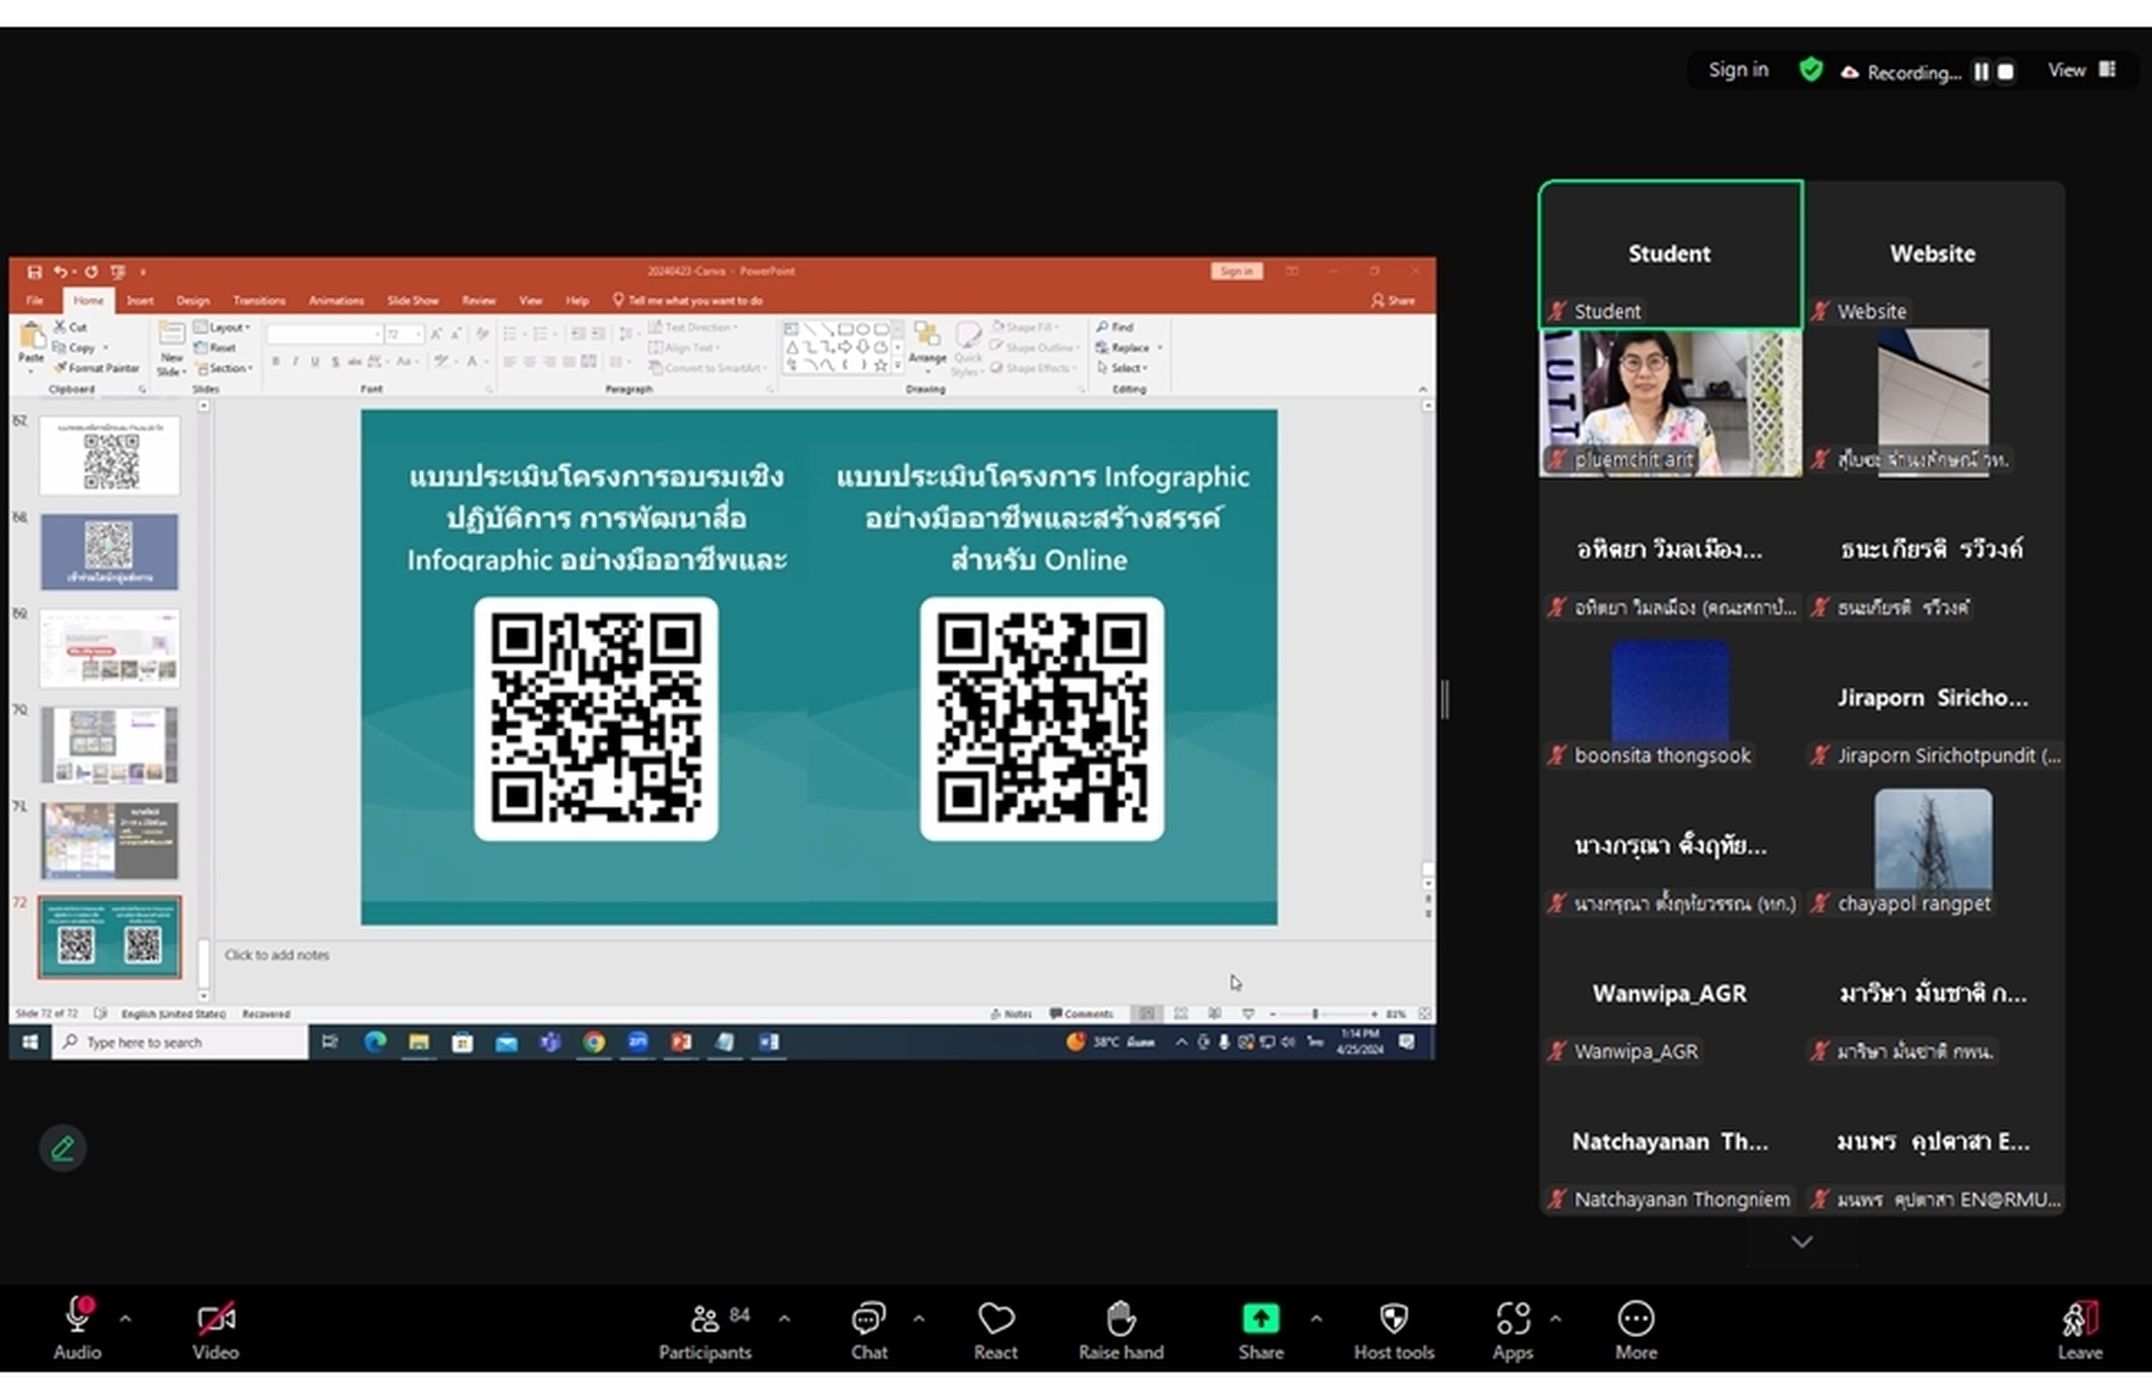Expand the Share options caret
The image size is (2152, 1399).
tap(1316, 1319)
